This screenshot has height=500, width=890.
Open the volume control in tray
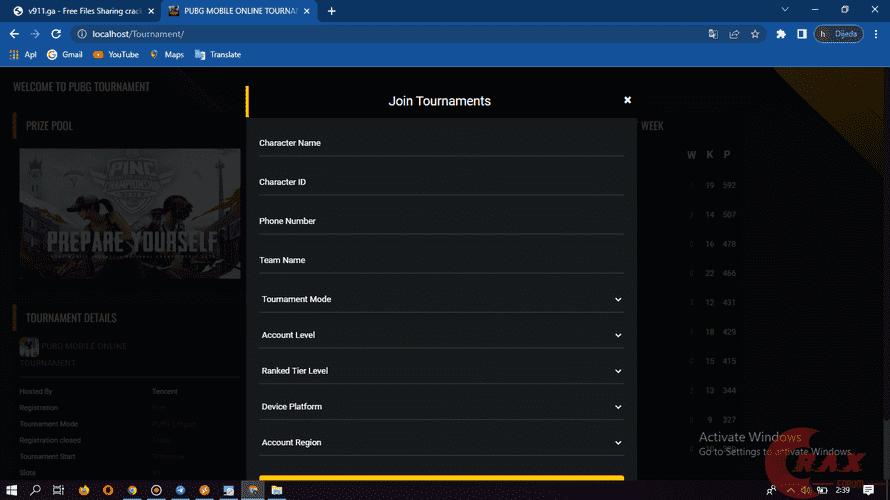(806, 490)
